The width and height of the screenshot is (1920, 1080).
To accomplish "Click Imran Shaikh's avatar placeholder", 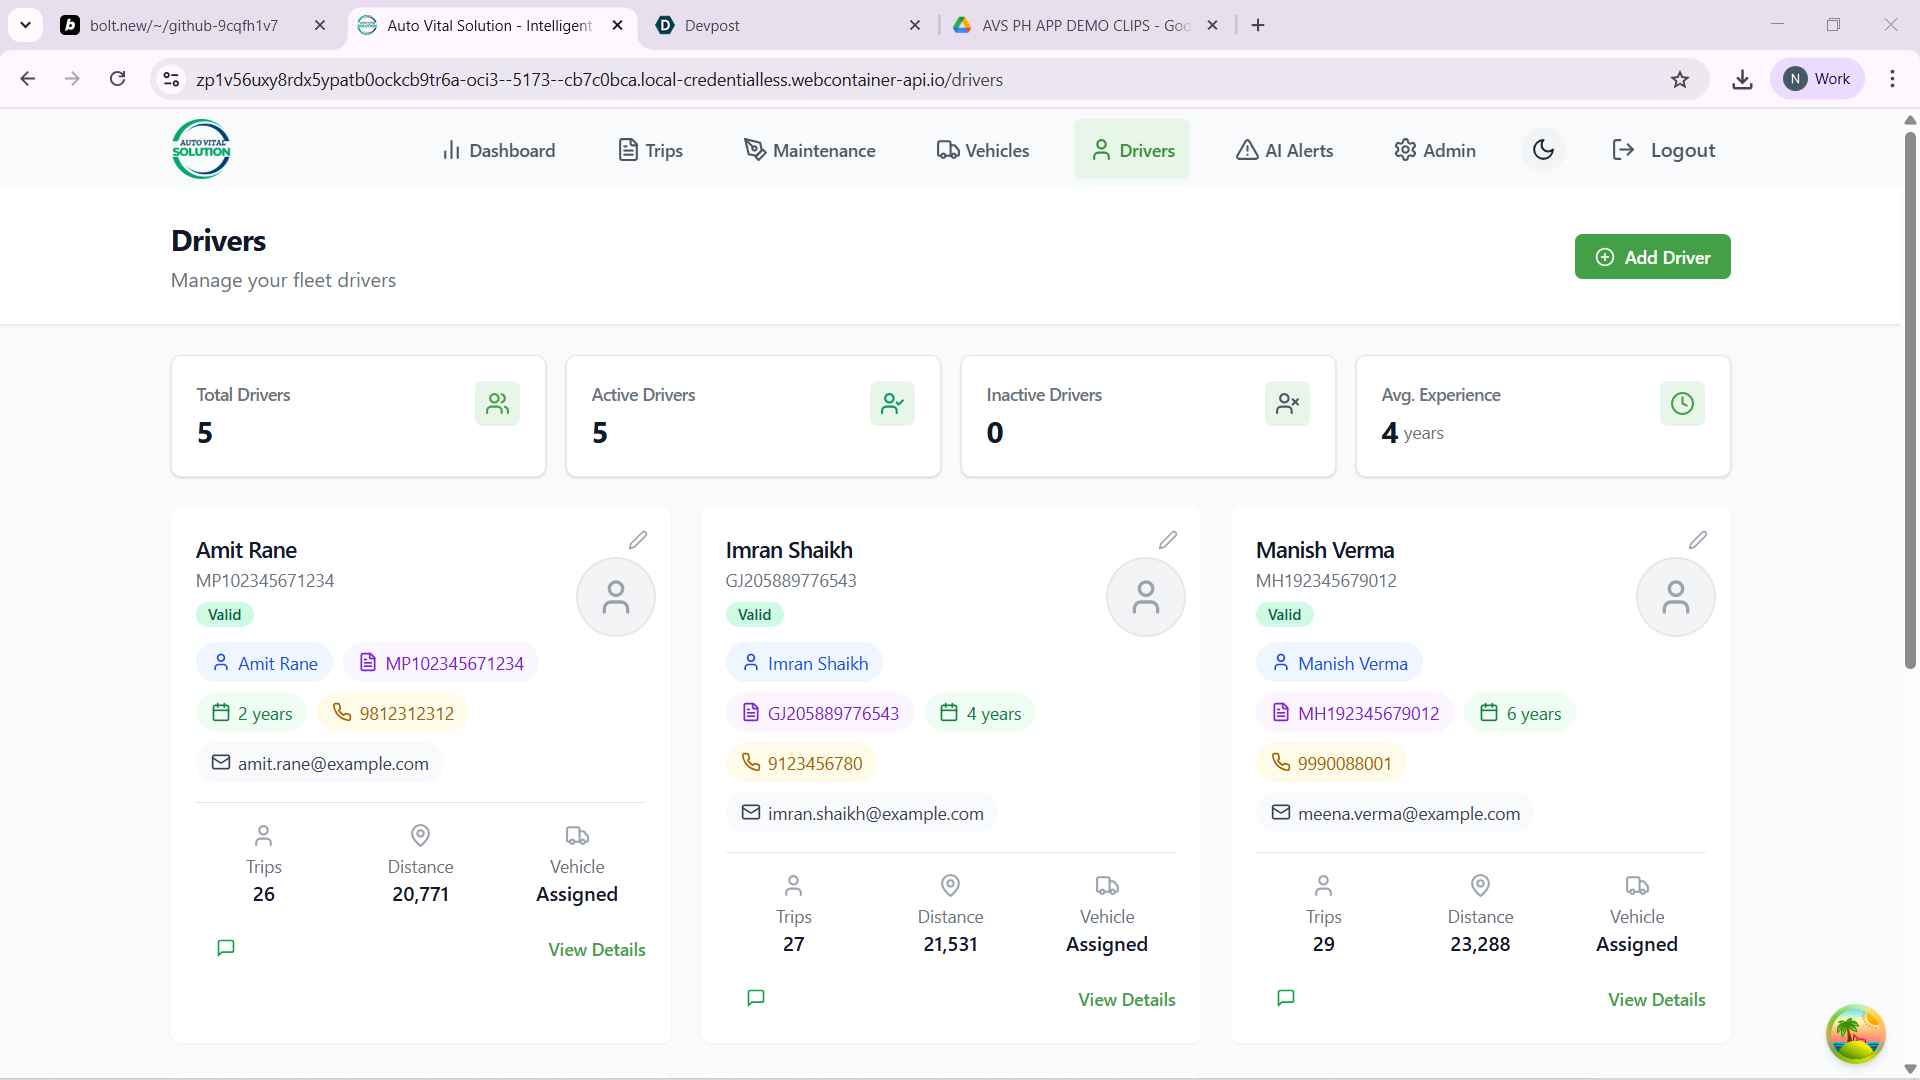I will coord(1146,597).
